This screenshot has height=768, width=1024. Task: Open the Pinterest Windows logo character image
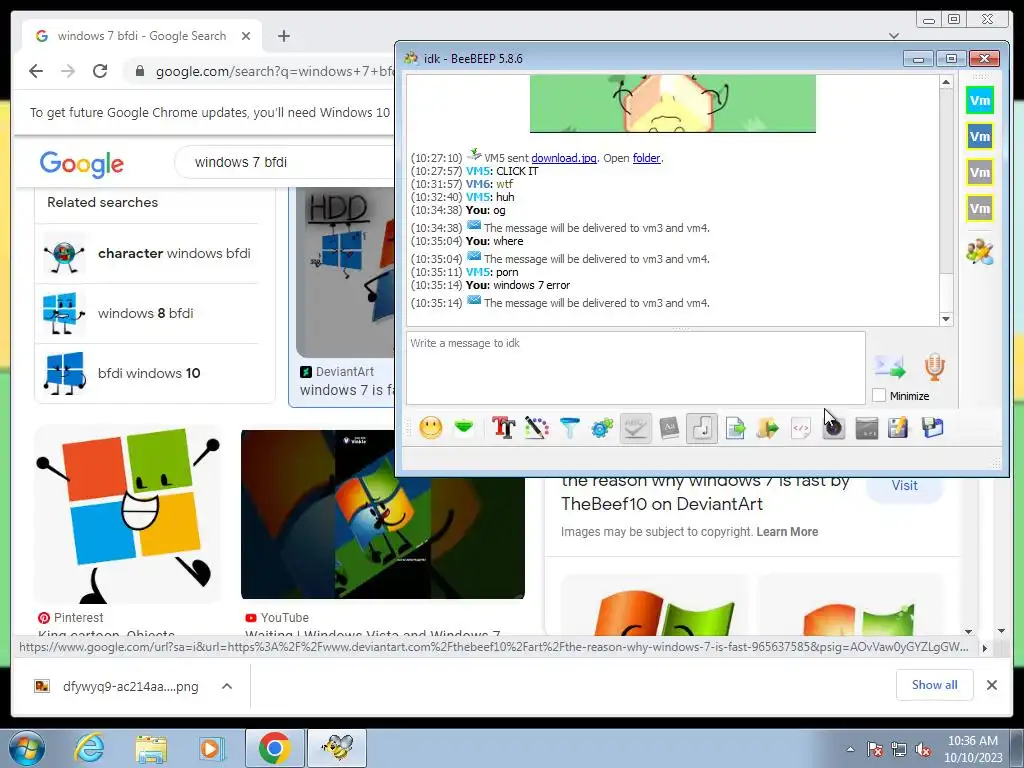128,514
